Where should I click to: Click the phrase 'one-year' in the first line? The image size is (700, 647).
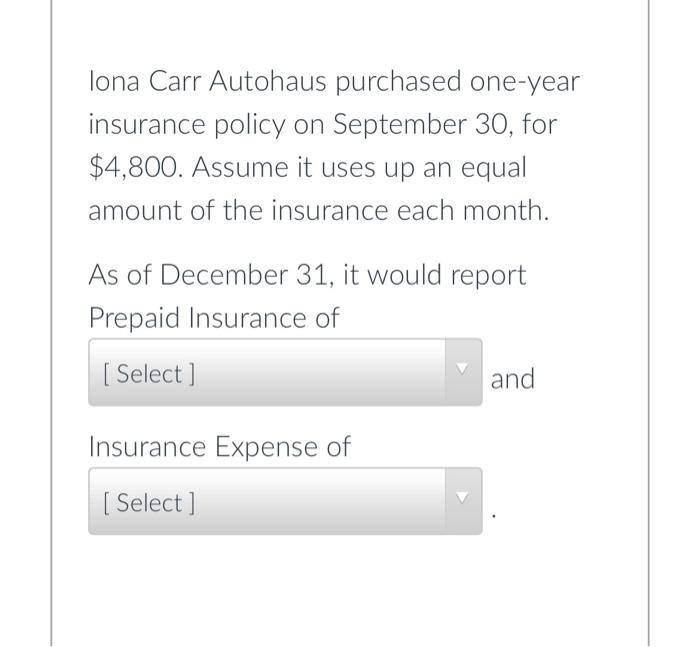pyautogui.click(x=524, y=83)
